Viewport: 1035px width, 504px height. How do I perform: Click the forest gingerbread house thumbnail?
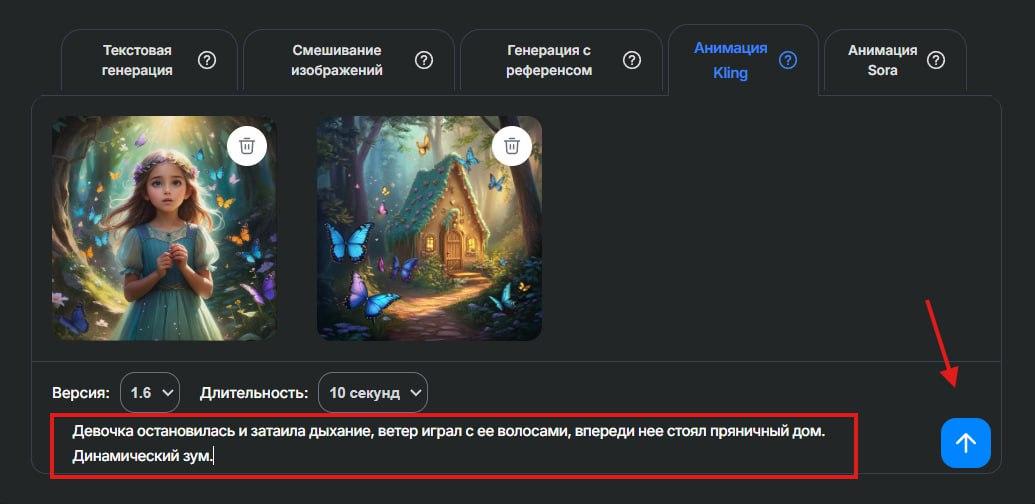click(x=429, y=228)
